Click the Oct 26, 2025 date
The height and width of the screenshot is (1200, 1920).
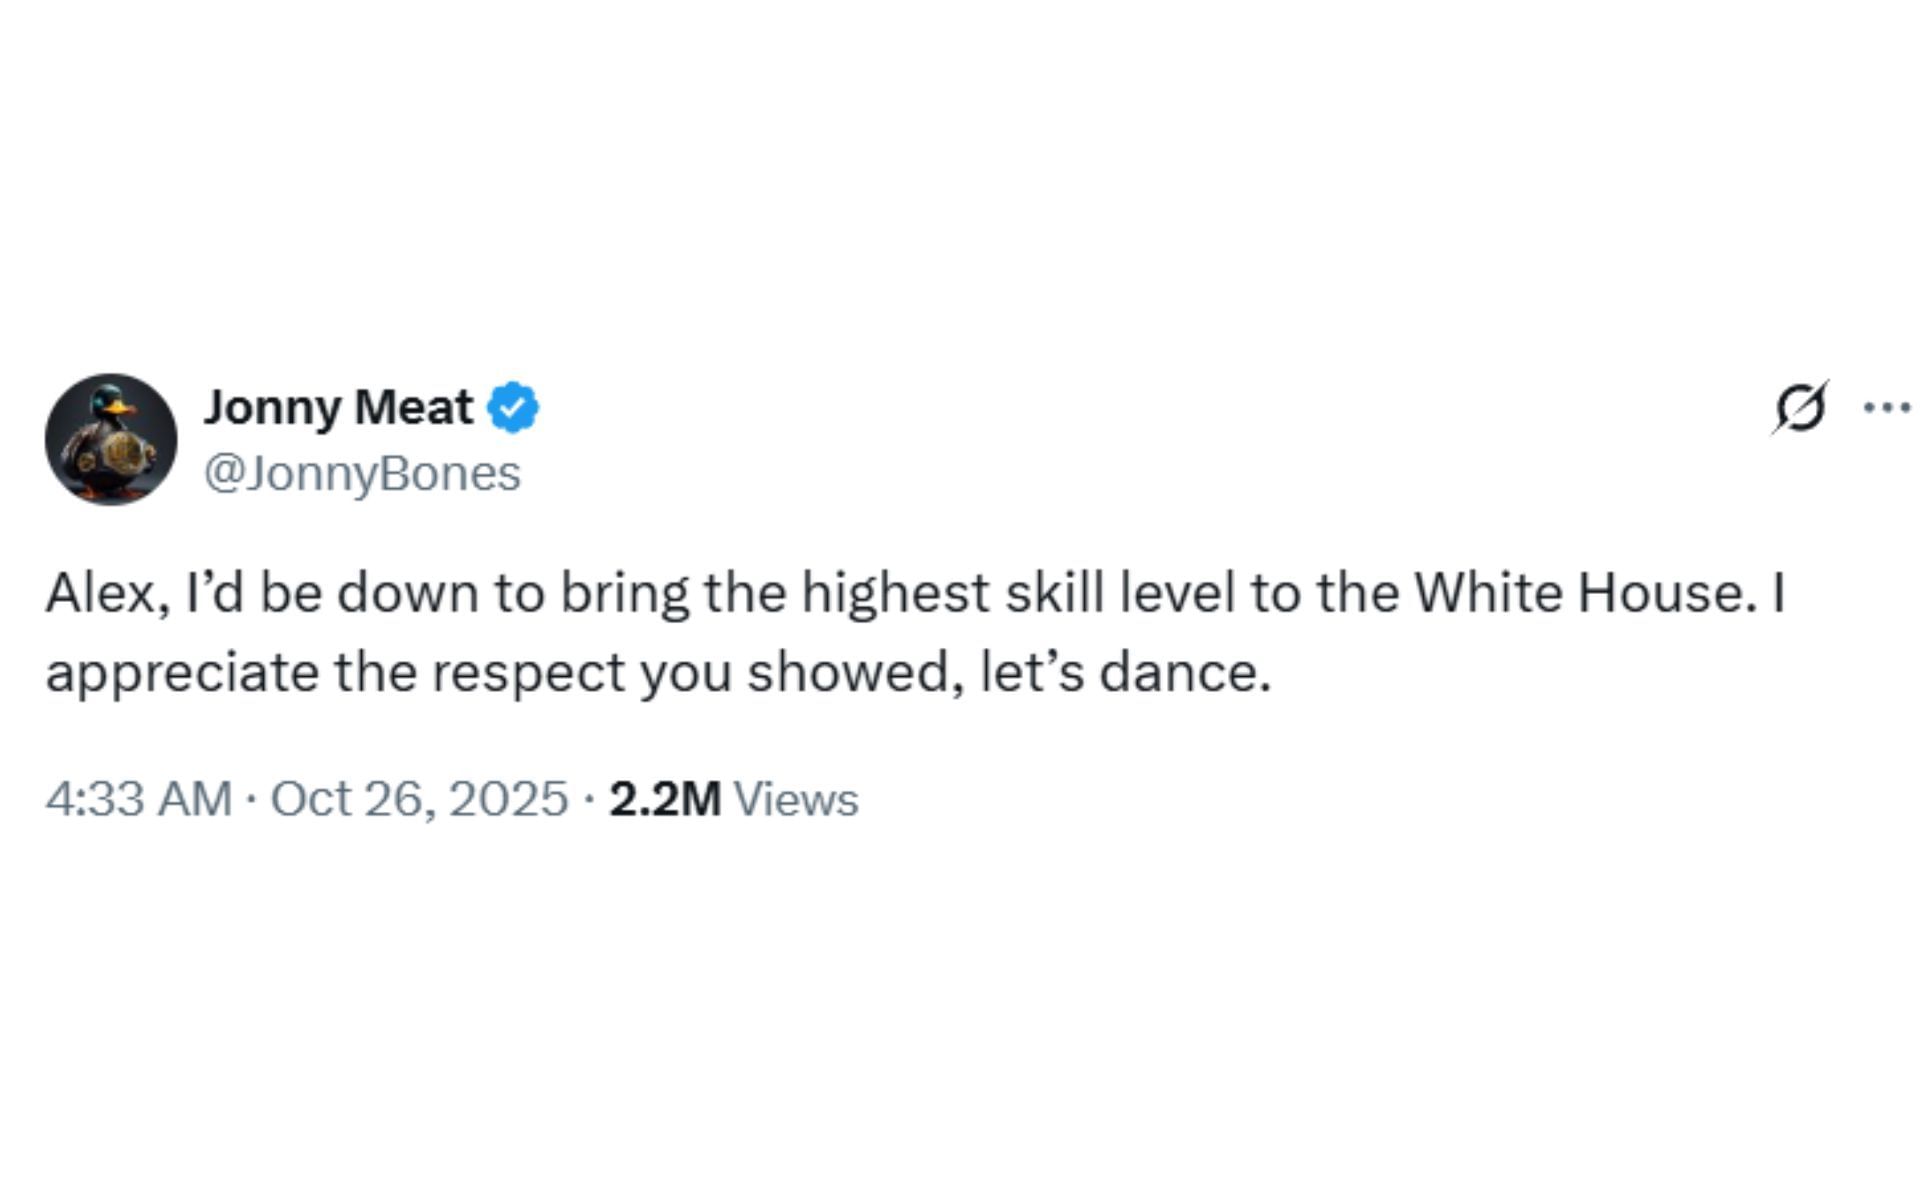pyautogui.click(x=419, y=799)
